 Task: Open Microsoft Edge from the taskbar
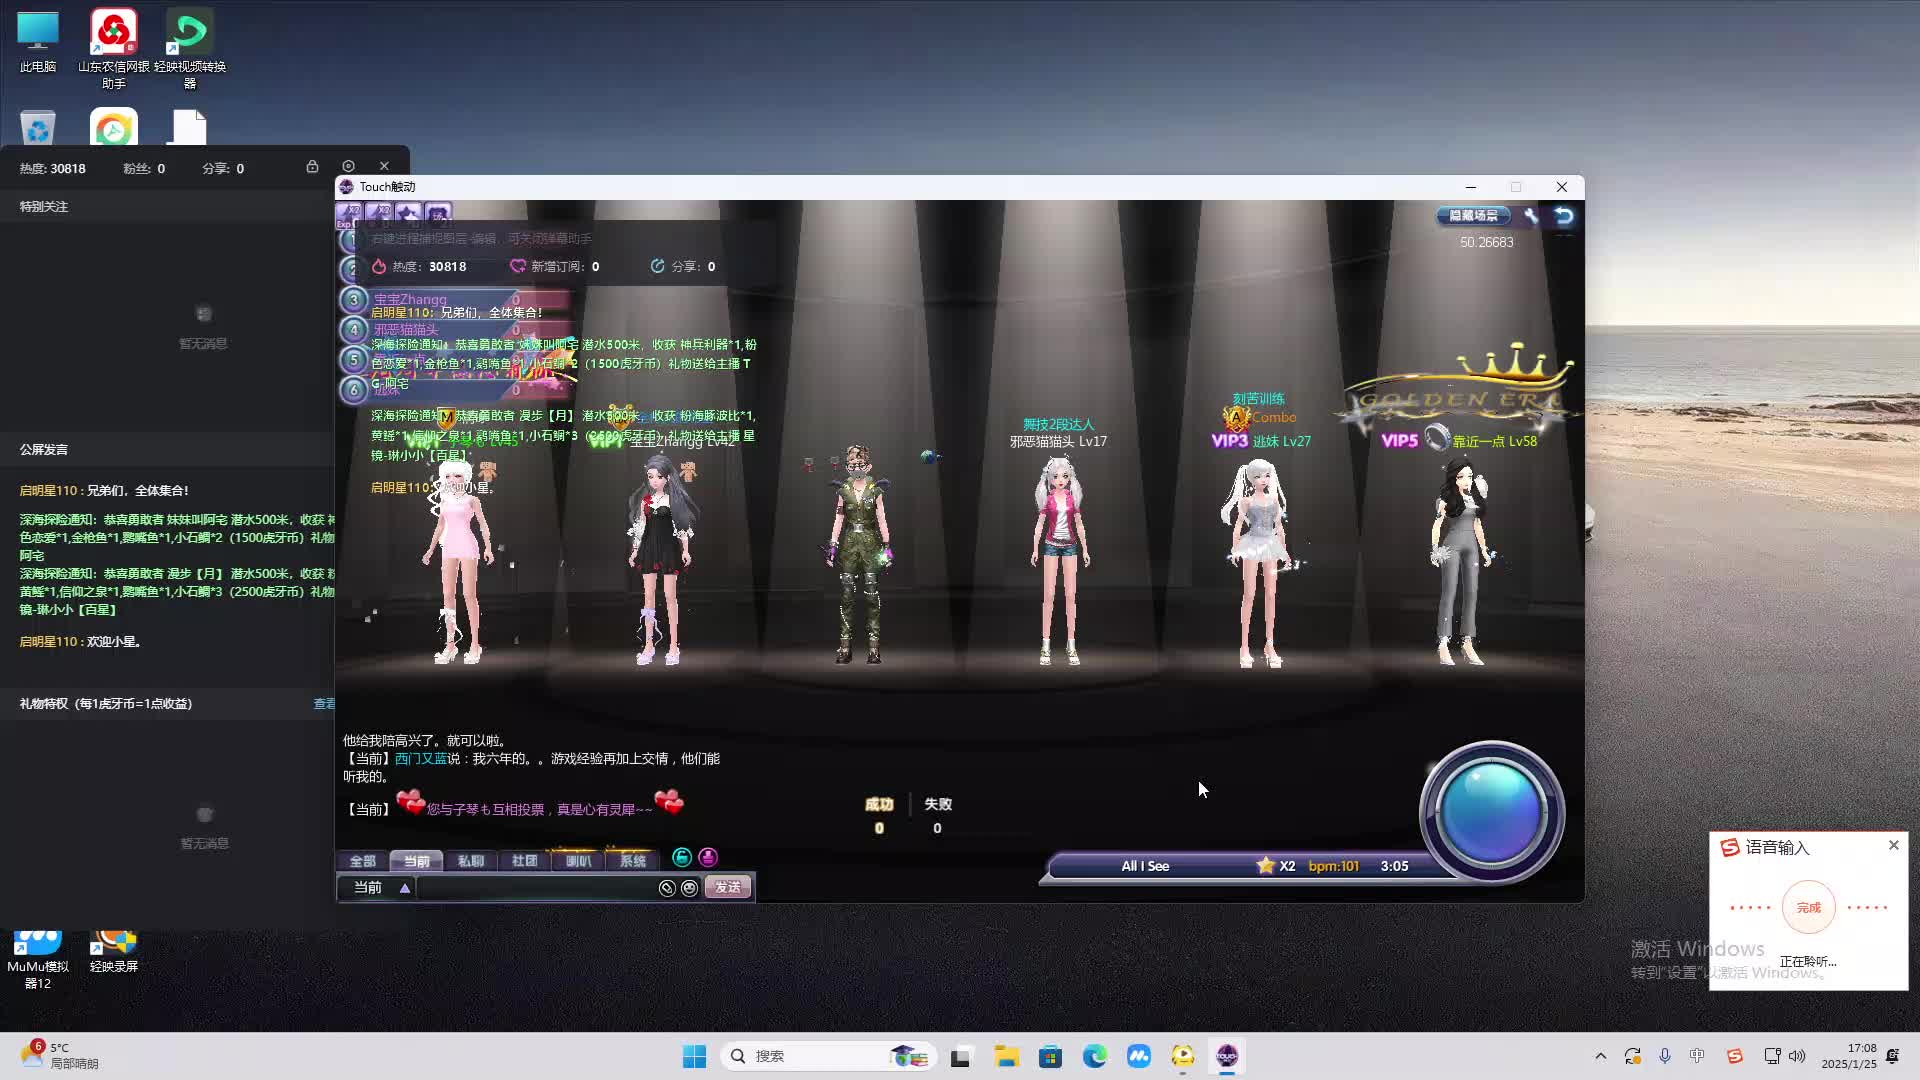tap(1094, 1056)
